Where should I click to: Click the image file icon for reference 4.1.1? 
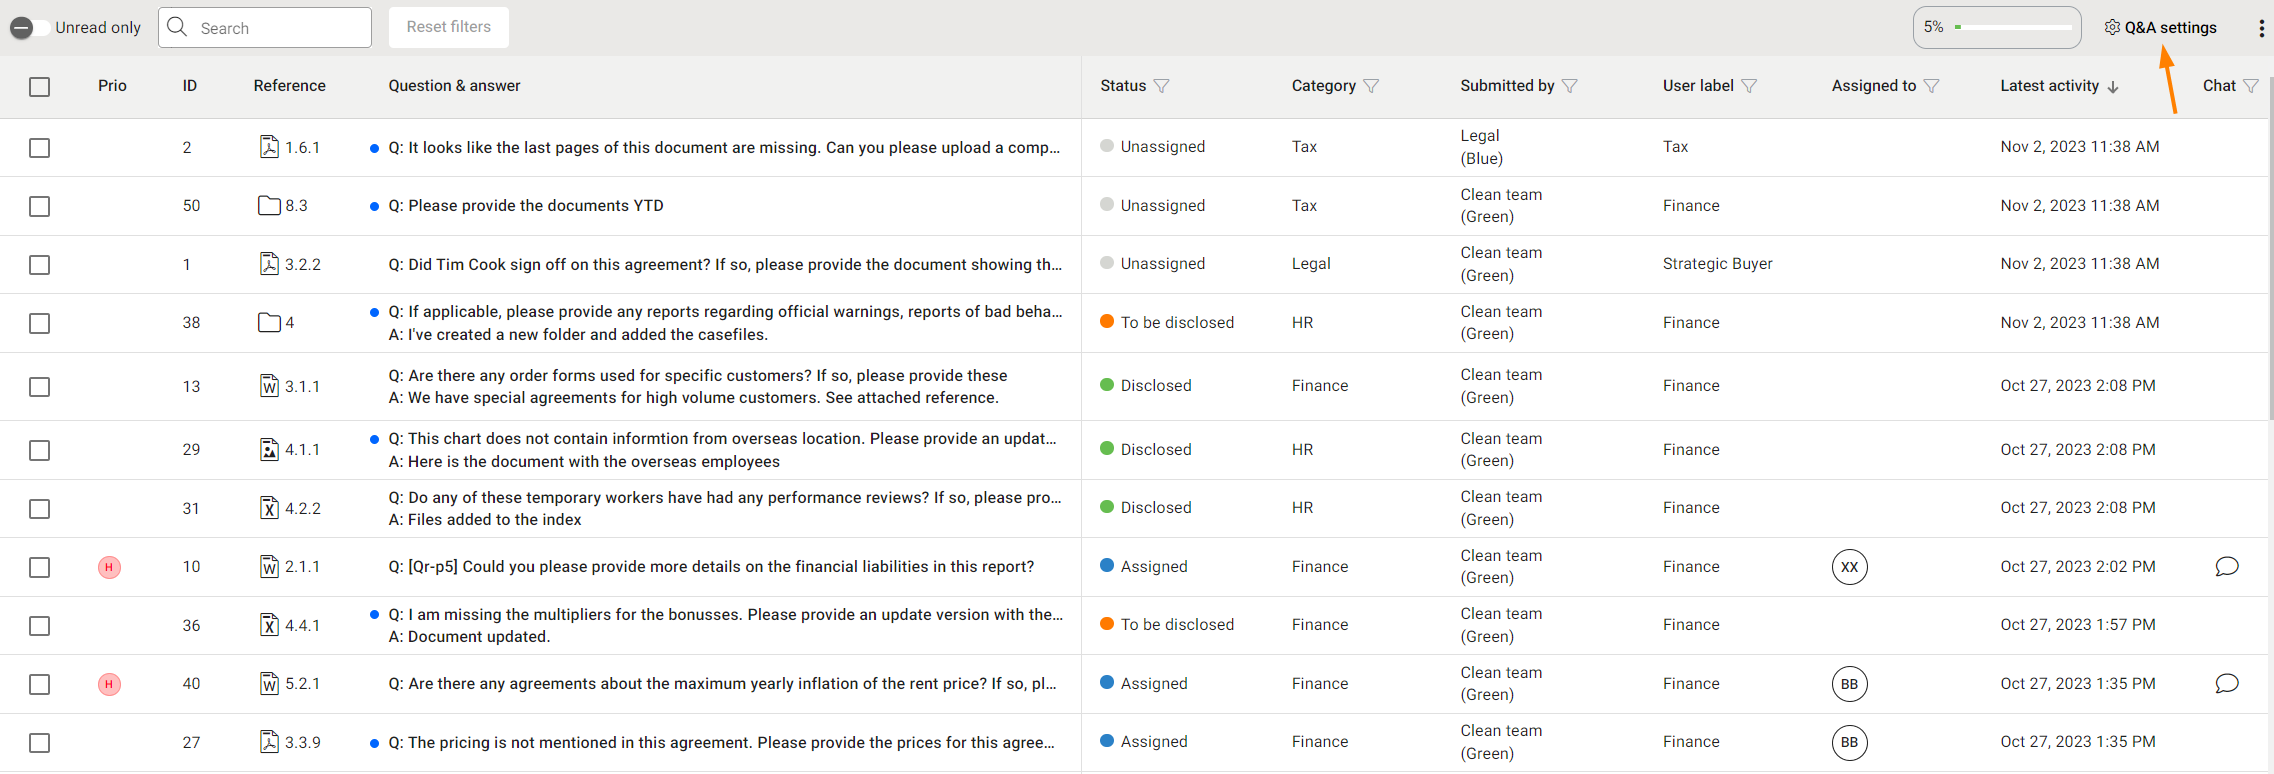tap(269, 450)
